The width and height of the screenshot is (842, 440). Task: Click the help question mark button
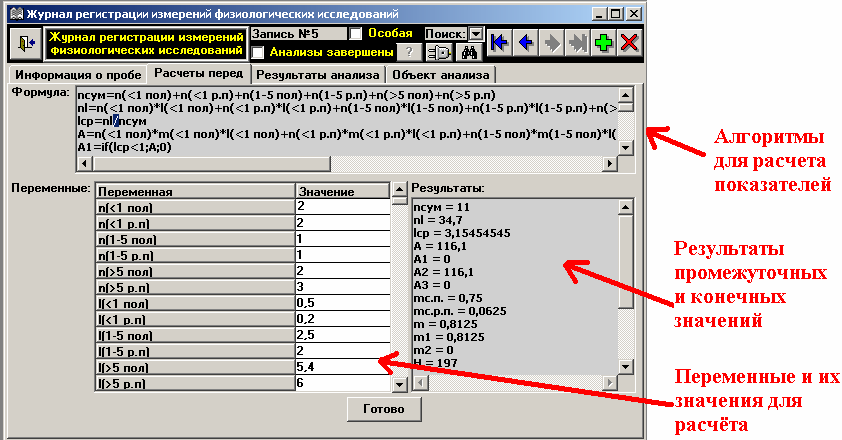click(410, 52)
